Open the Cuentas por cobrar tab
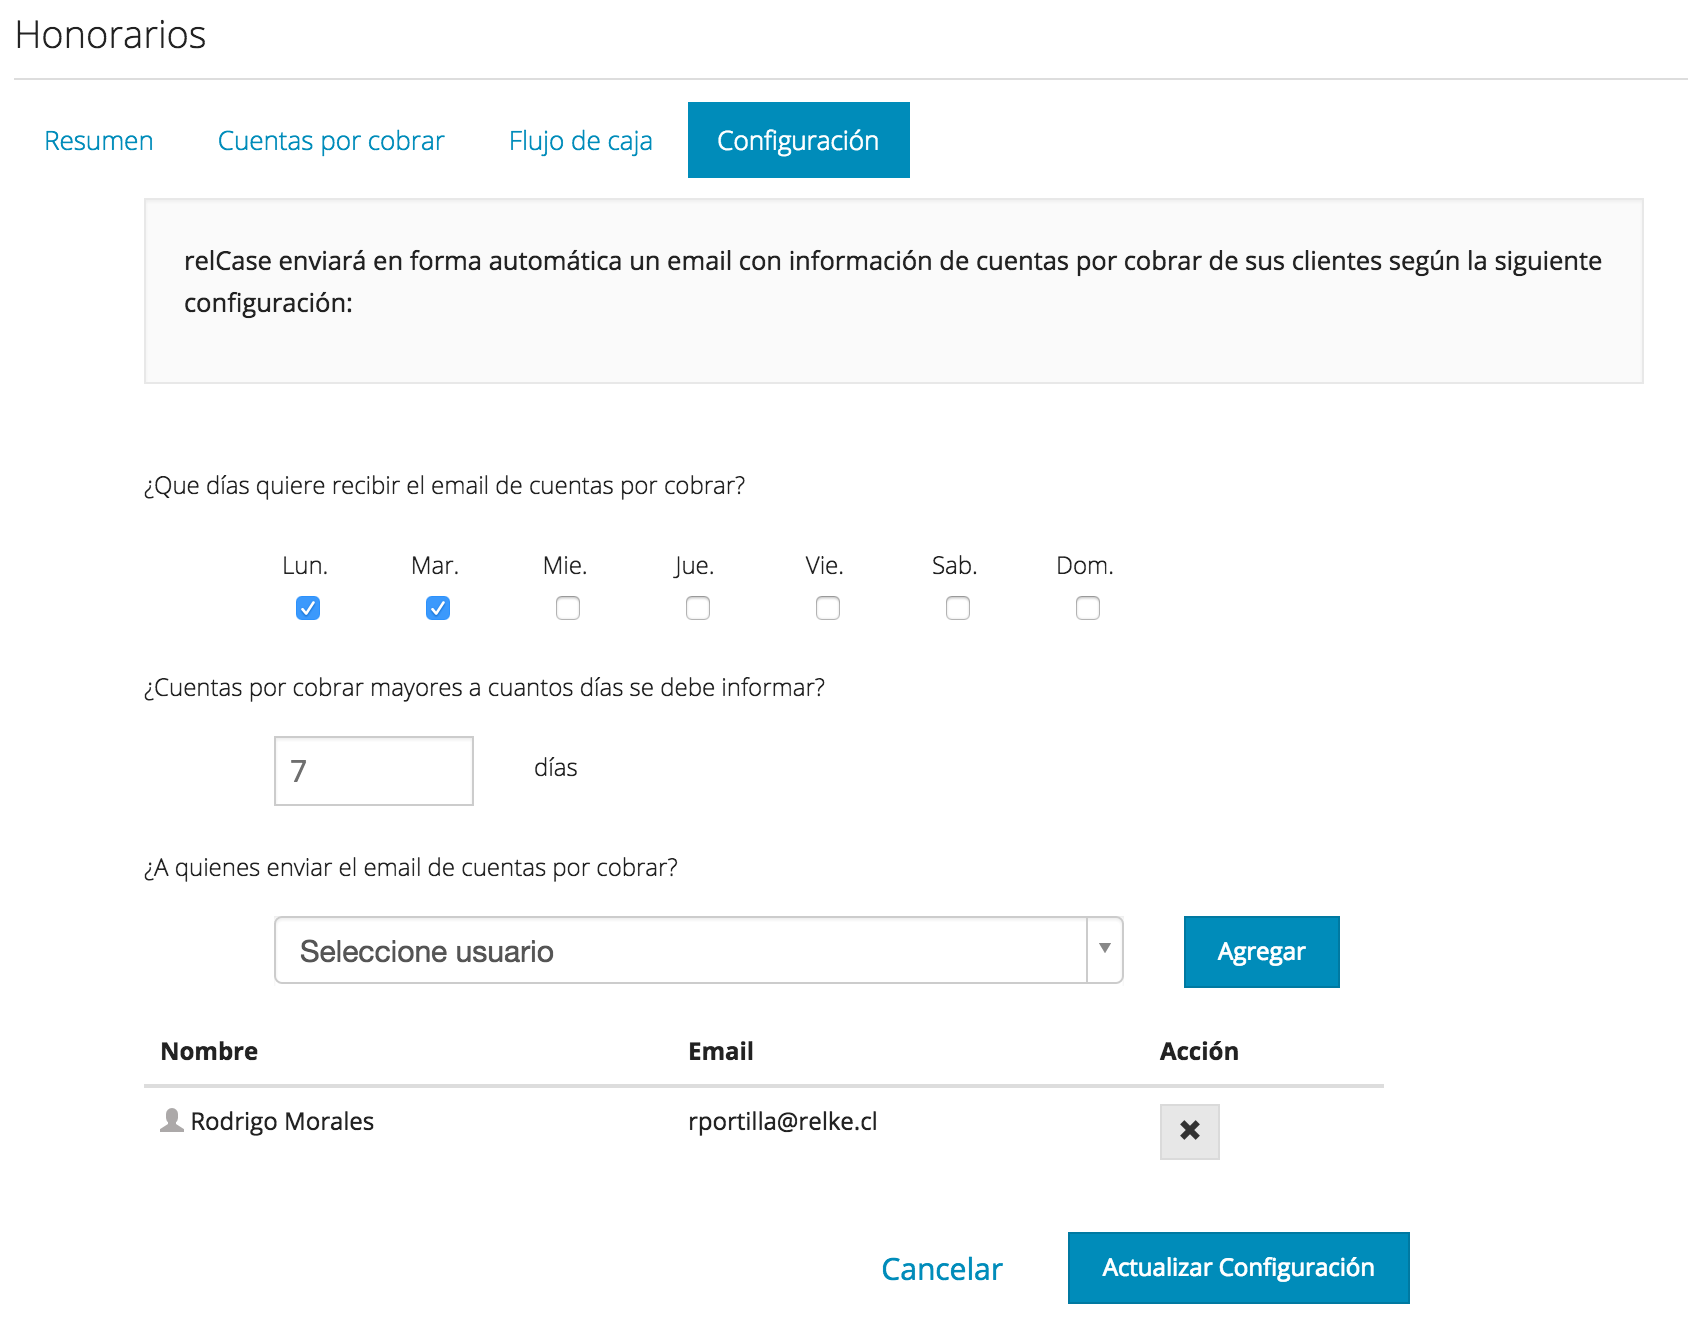Viewport: 1688px width, 1334px height. (x=331, y=141)
